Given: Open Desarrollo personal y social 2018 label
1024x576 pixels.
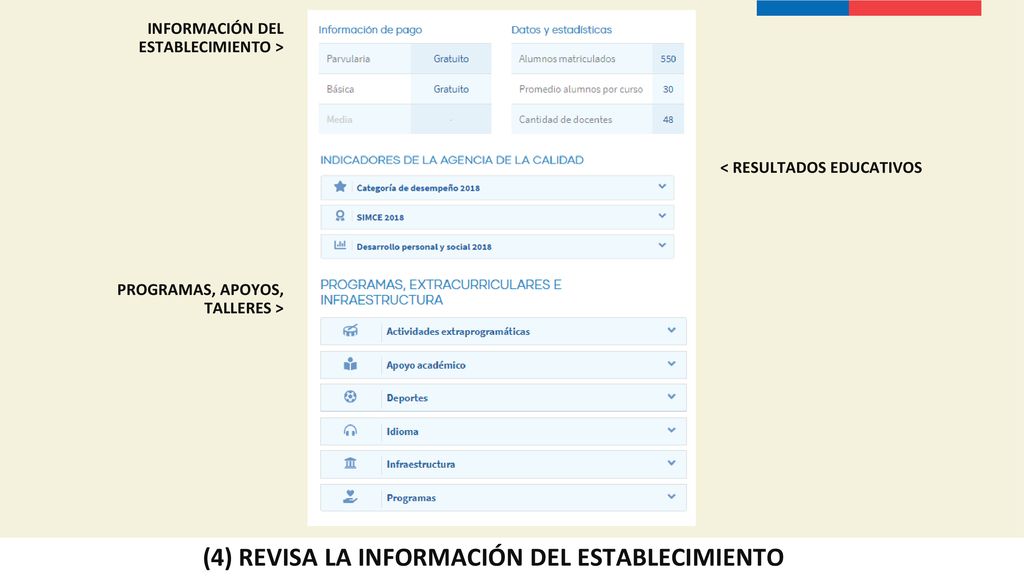Looking at the screenshot, I should tap(424, 247).
